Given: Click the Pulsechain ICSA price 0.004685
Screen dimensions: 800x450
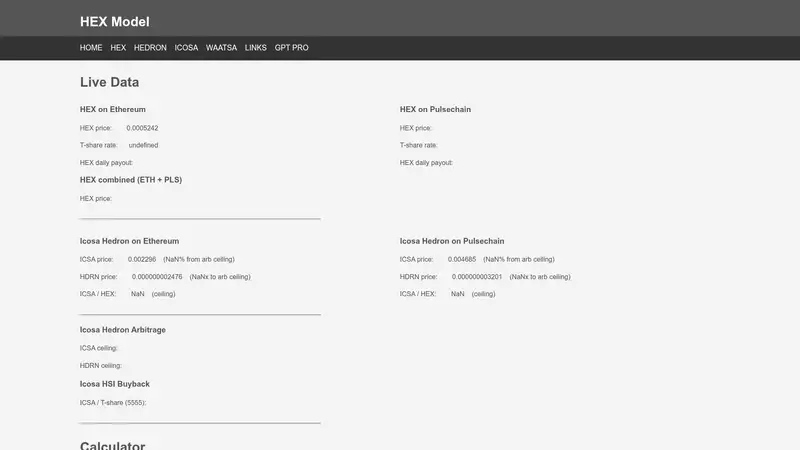Looking at the screenshot, I should click(462, 259).
